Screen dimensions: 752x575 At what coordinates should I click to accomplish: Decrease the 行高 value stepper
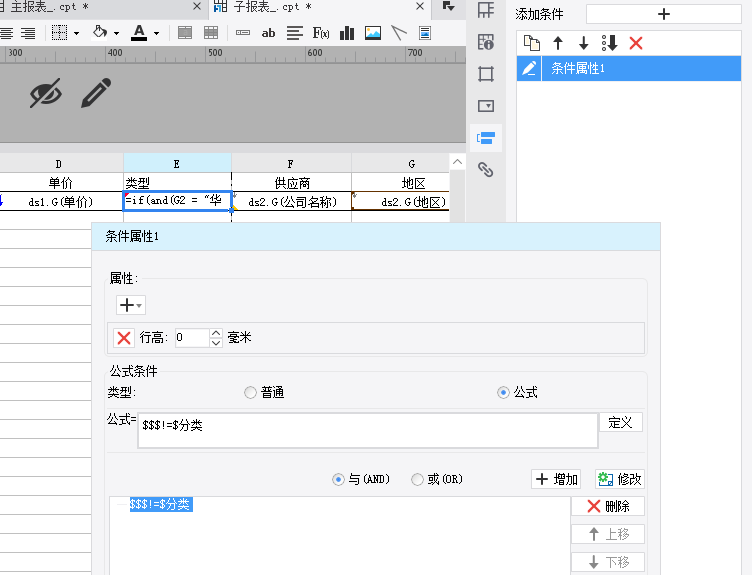(x=216, y=342)
